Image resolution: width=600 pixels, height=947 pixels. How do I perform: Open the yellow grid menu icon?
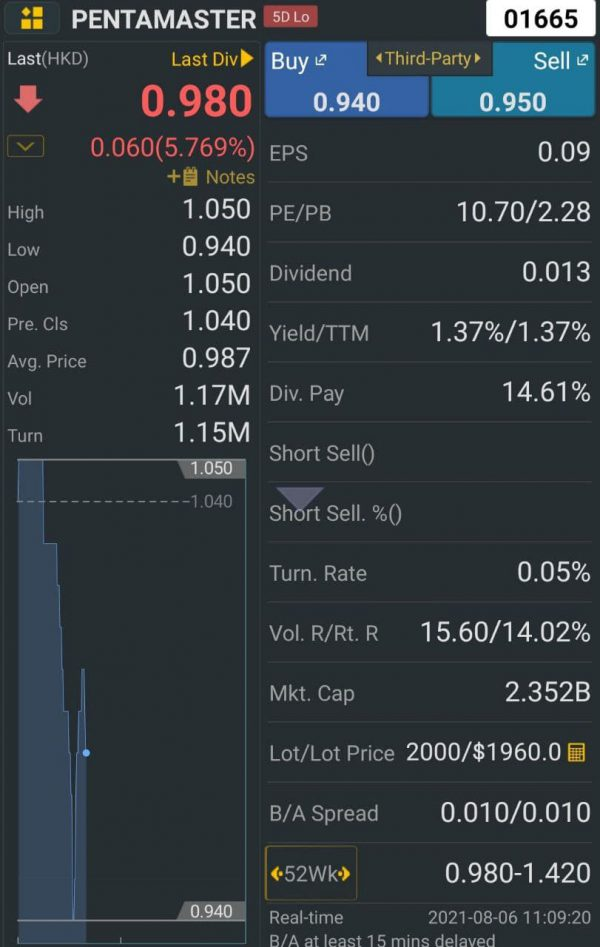pos(31,18)
